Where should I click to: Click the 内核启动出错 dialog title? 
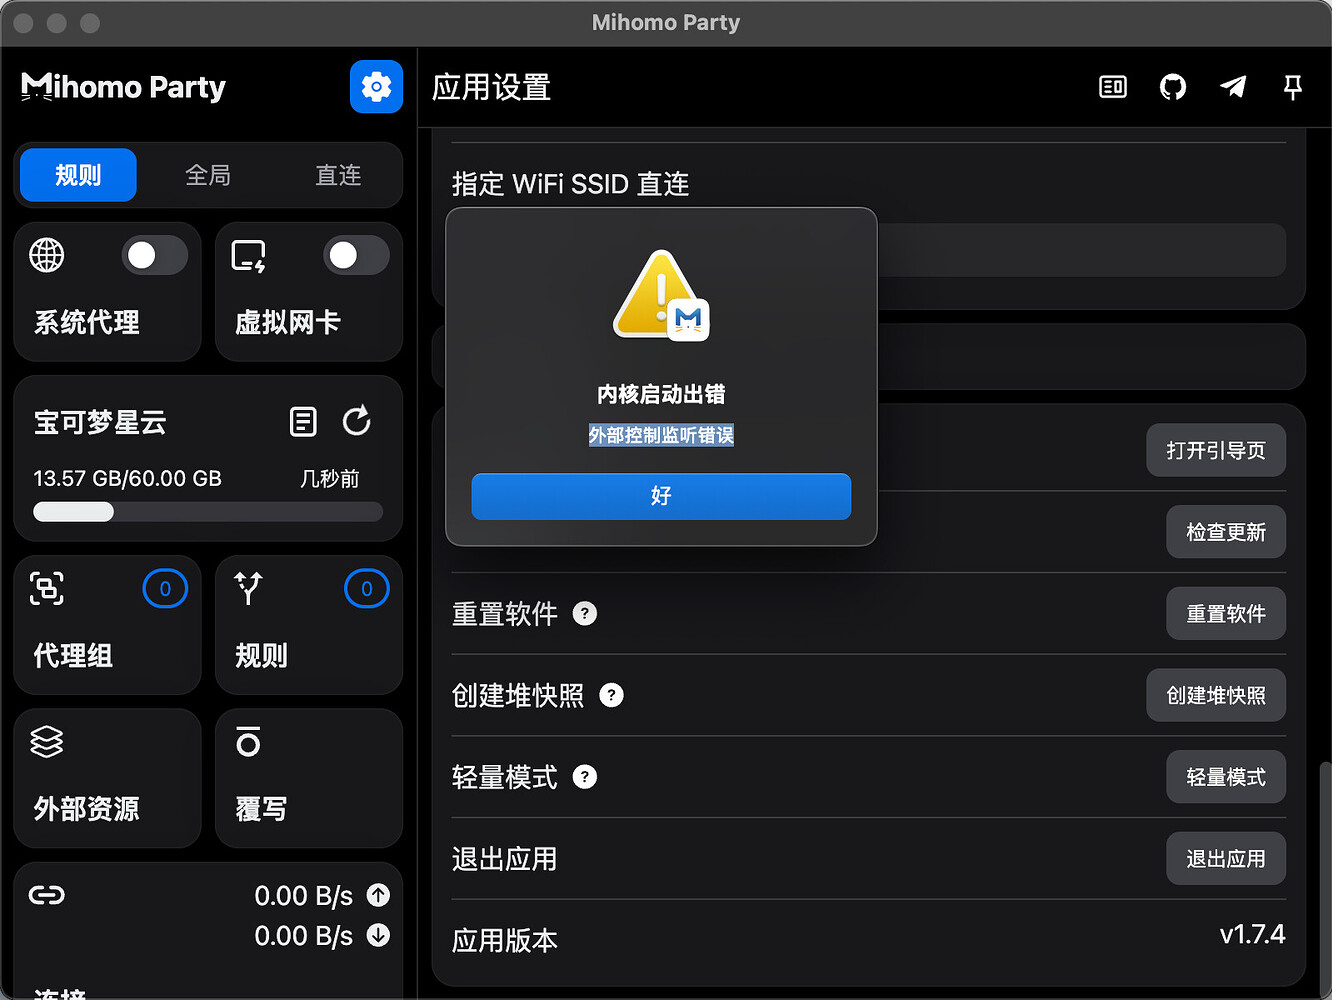click(x=661, y=394)
